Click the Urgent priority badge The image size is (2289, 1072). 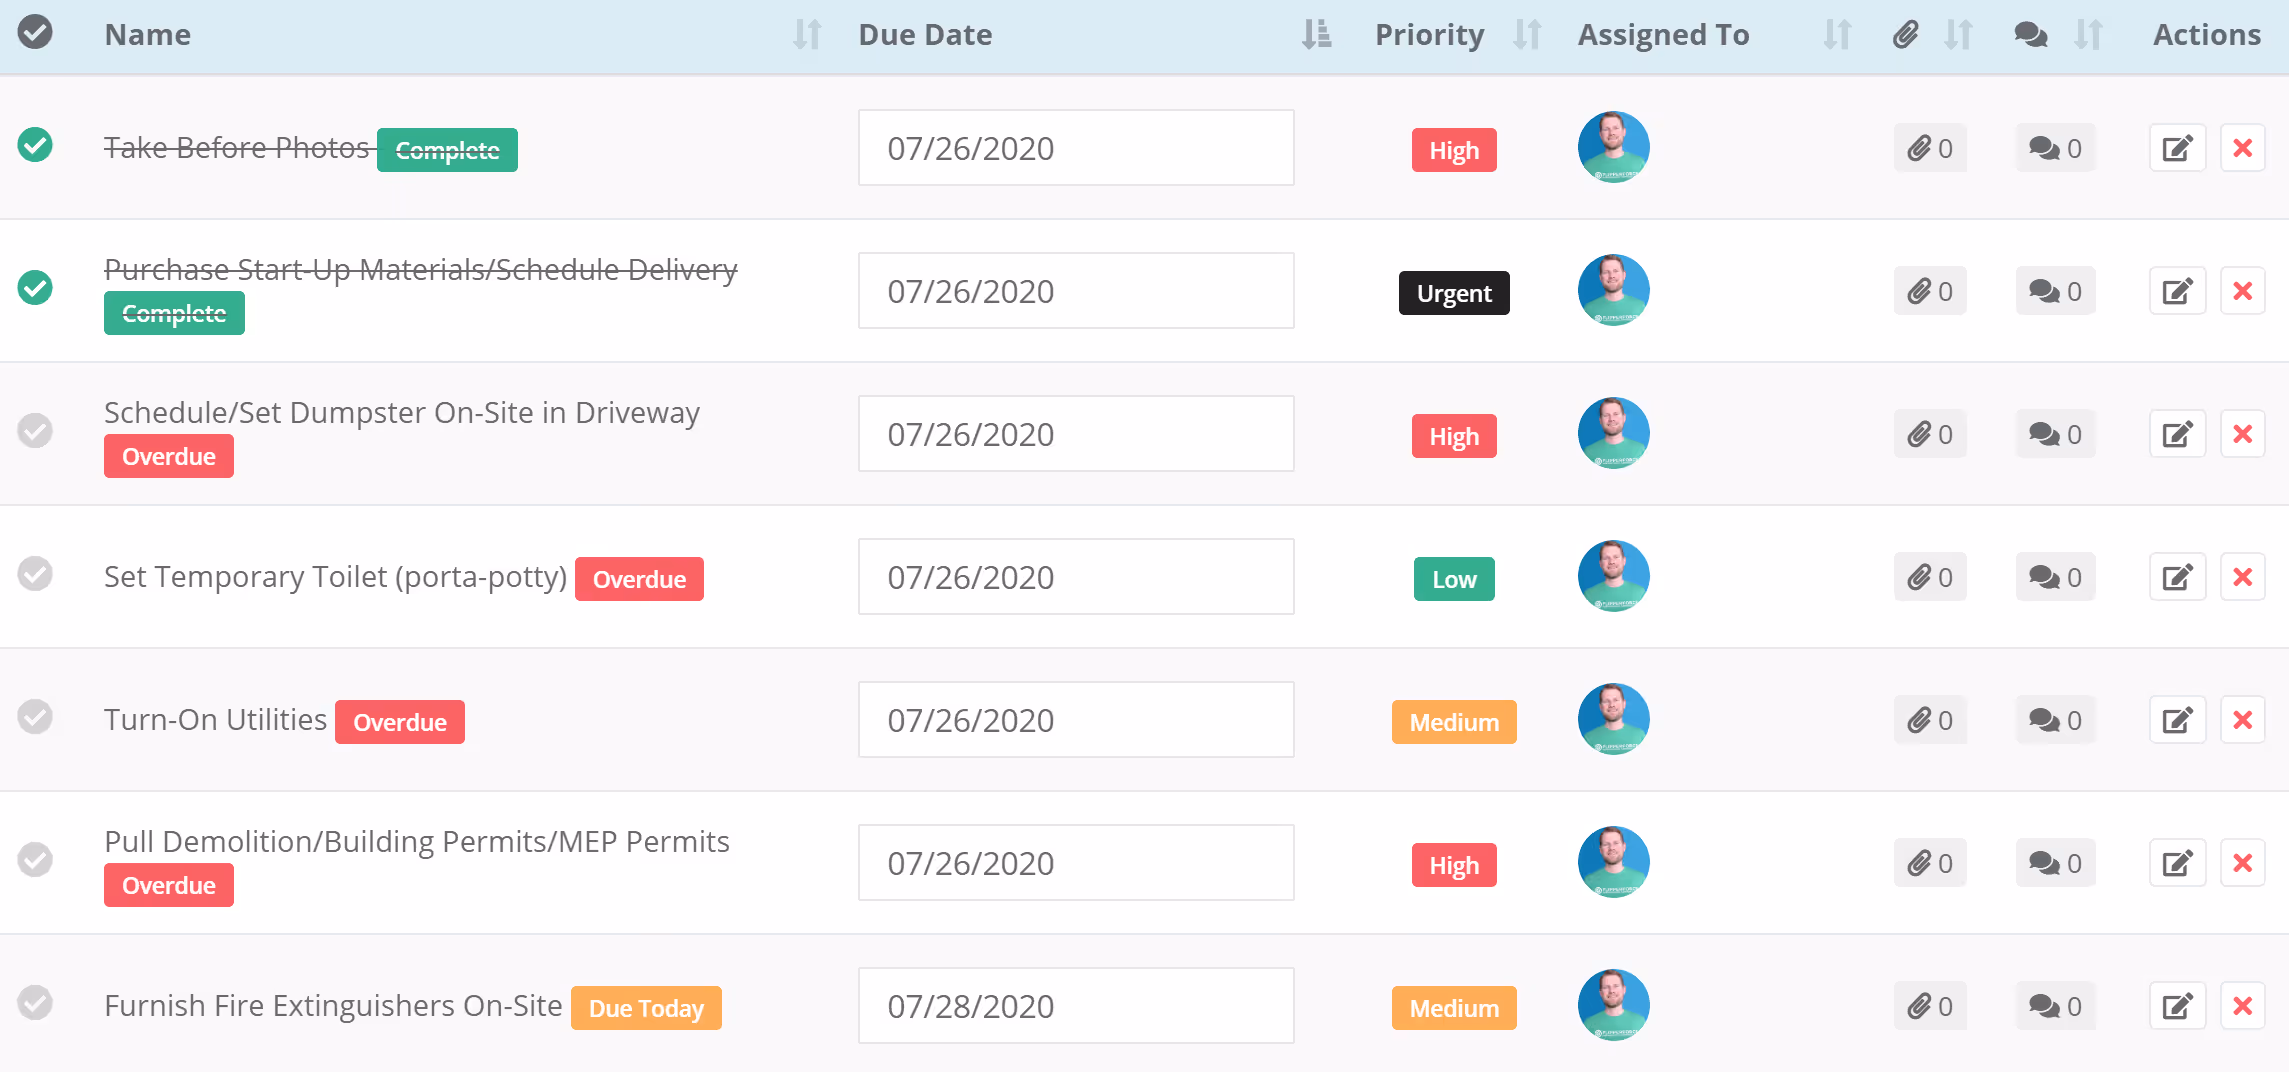pyautogui.click(x=1454, y=293)
